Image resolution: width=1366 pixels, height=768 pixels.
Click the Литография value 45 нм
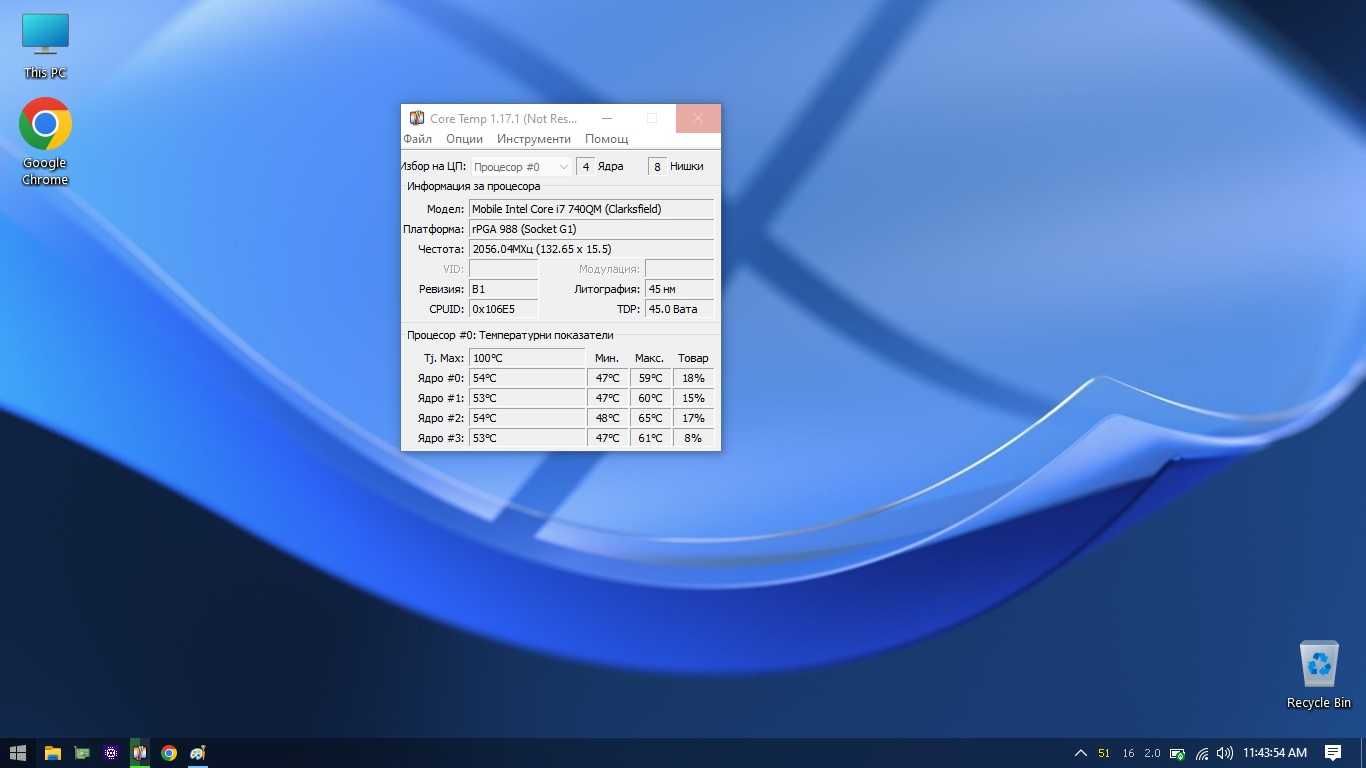coord(679,289)
